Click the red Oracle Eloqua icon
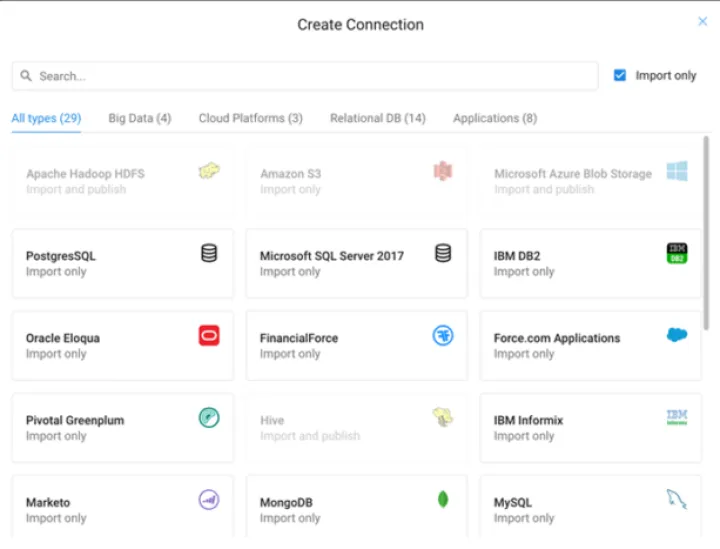 [x=209, y=336]
